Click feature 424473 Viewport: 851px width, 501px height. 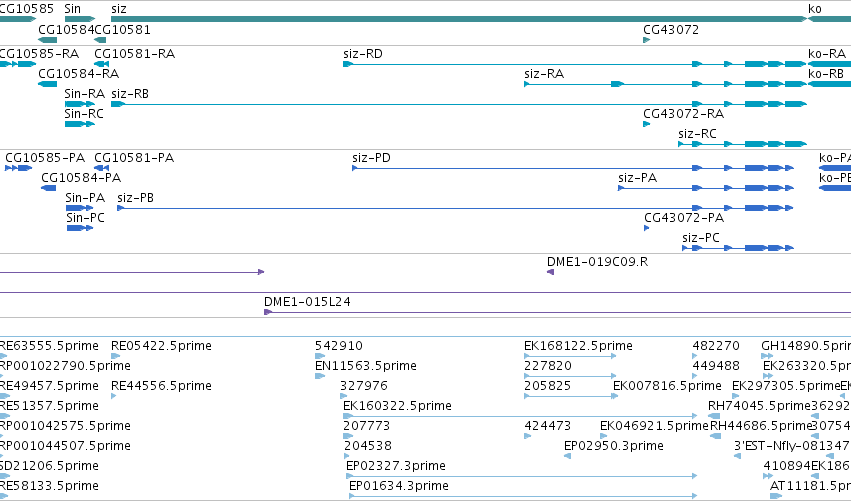click(x=548, y=426)
